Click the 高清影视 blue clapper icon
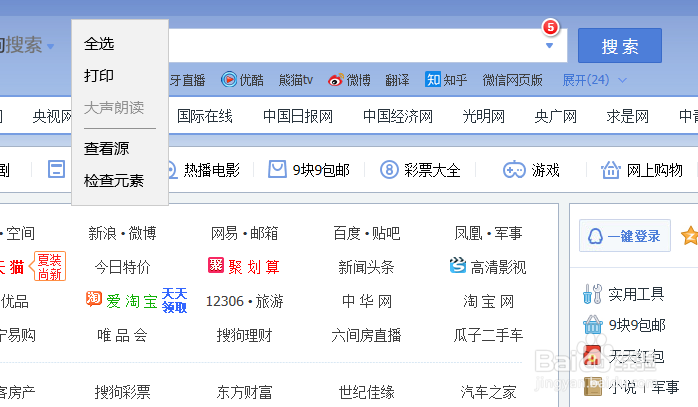The image size is (698, 407). click(458, 265)
